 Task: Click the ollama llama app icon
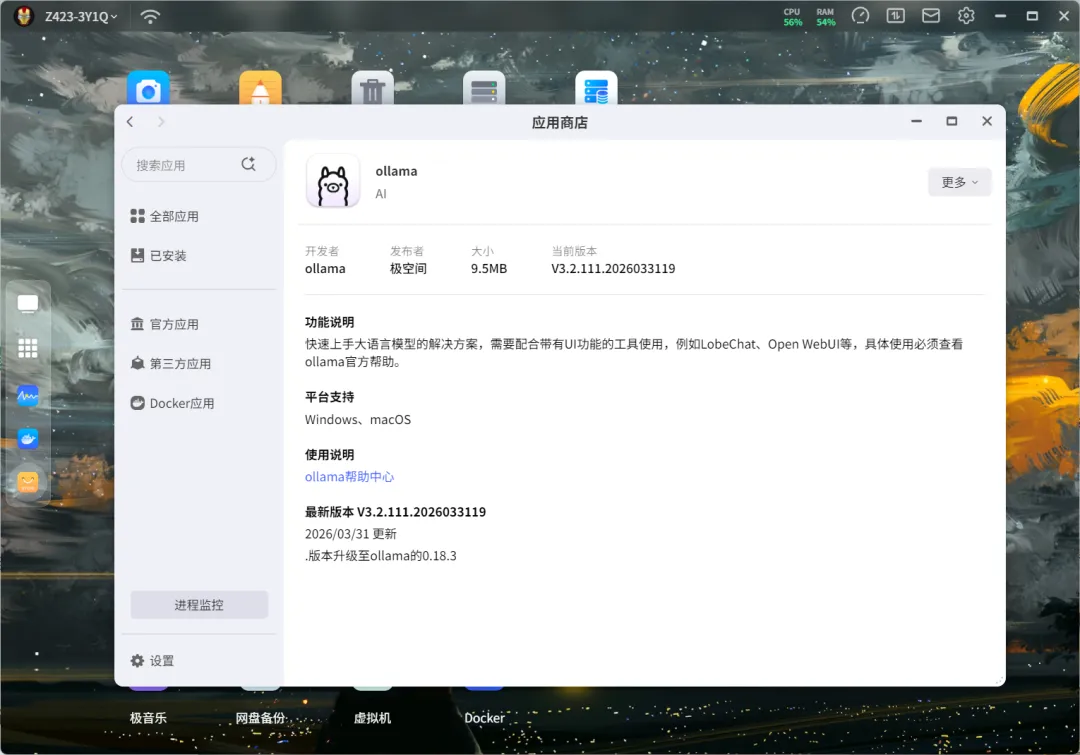point(333,181)
